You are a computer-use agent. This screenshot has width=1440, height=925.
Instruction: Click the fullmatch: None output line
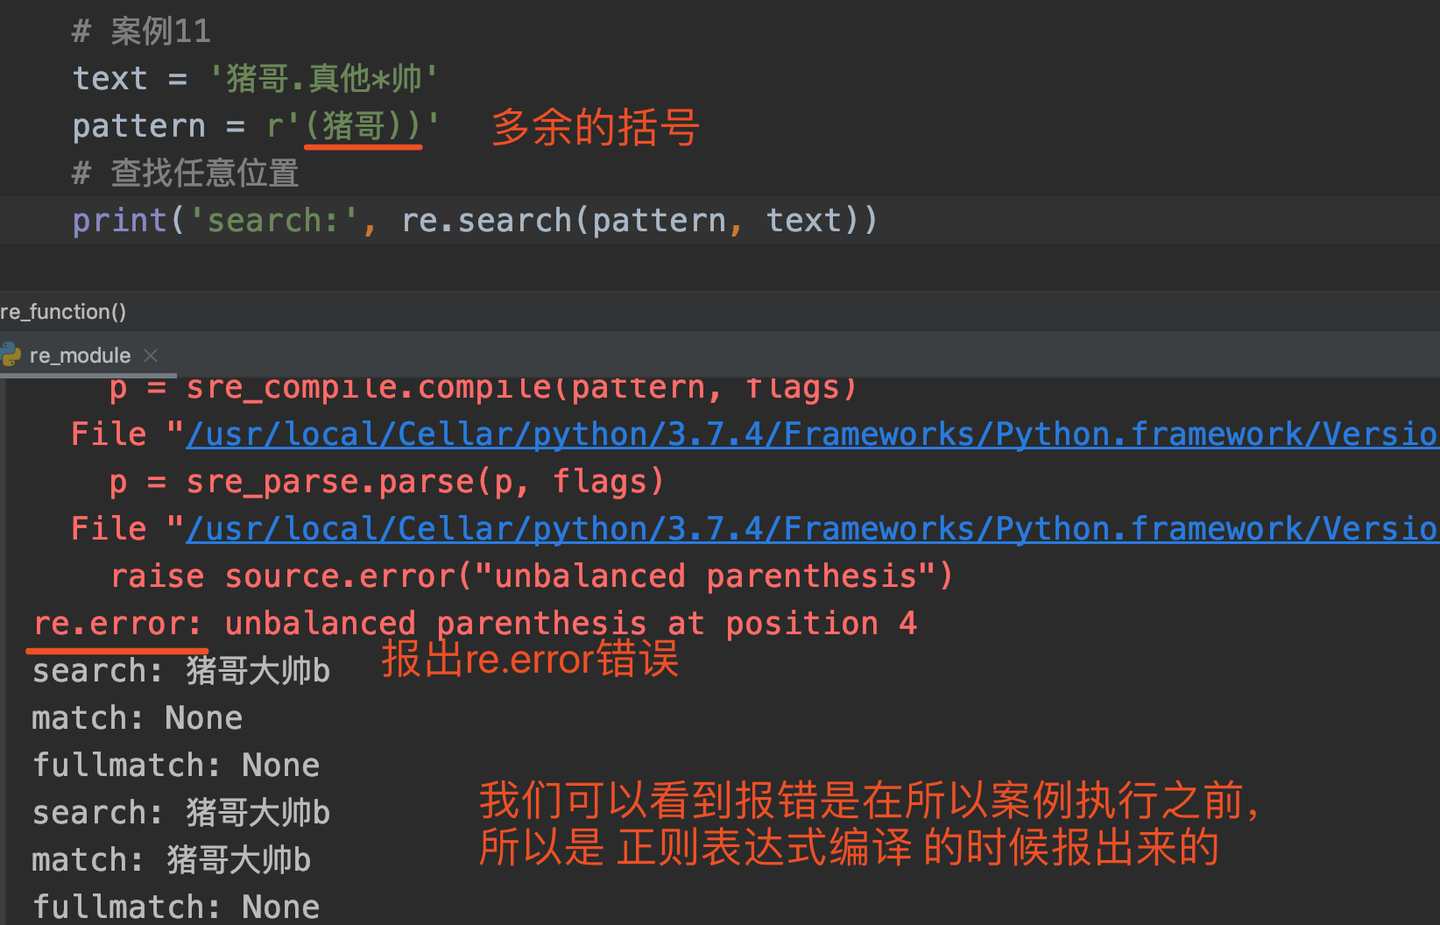click(175, 763)
